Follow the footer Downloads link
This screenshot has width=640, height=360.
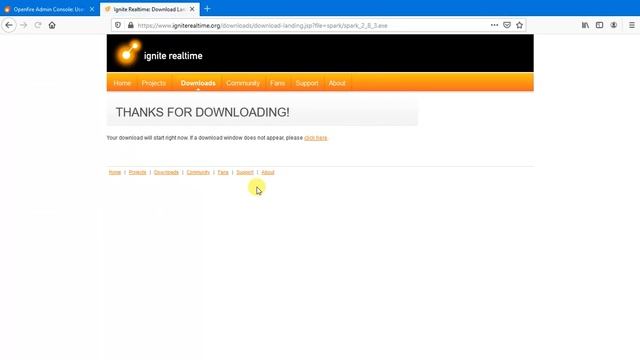[x=166, y=172]
